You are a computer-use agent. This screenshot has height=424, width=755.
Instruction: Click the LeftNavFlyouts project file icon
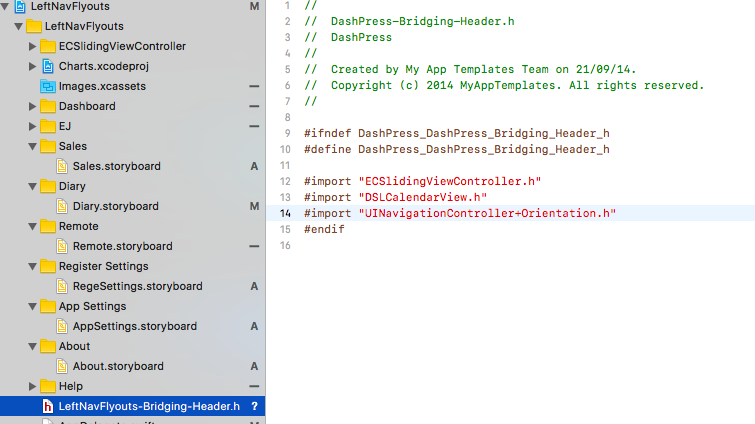tap(20, 7)
